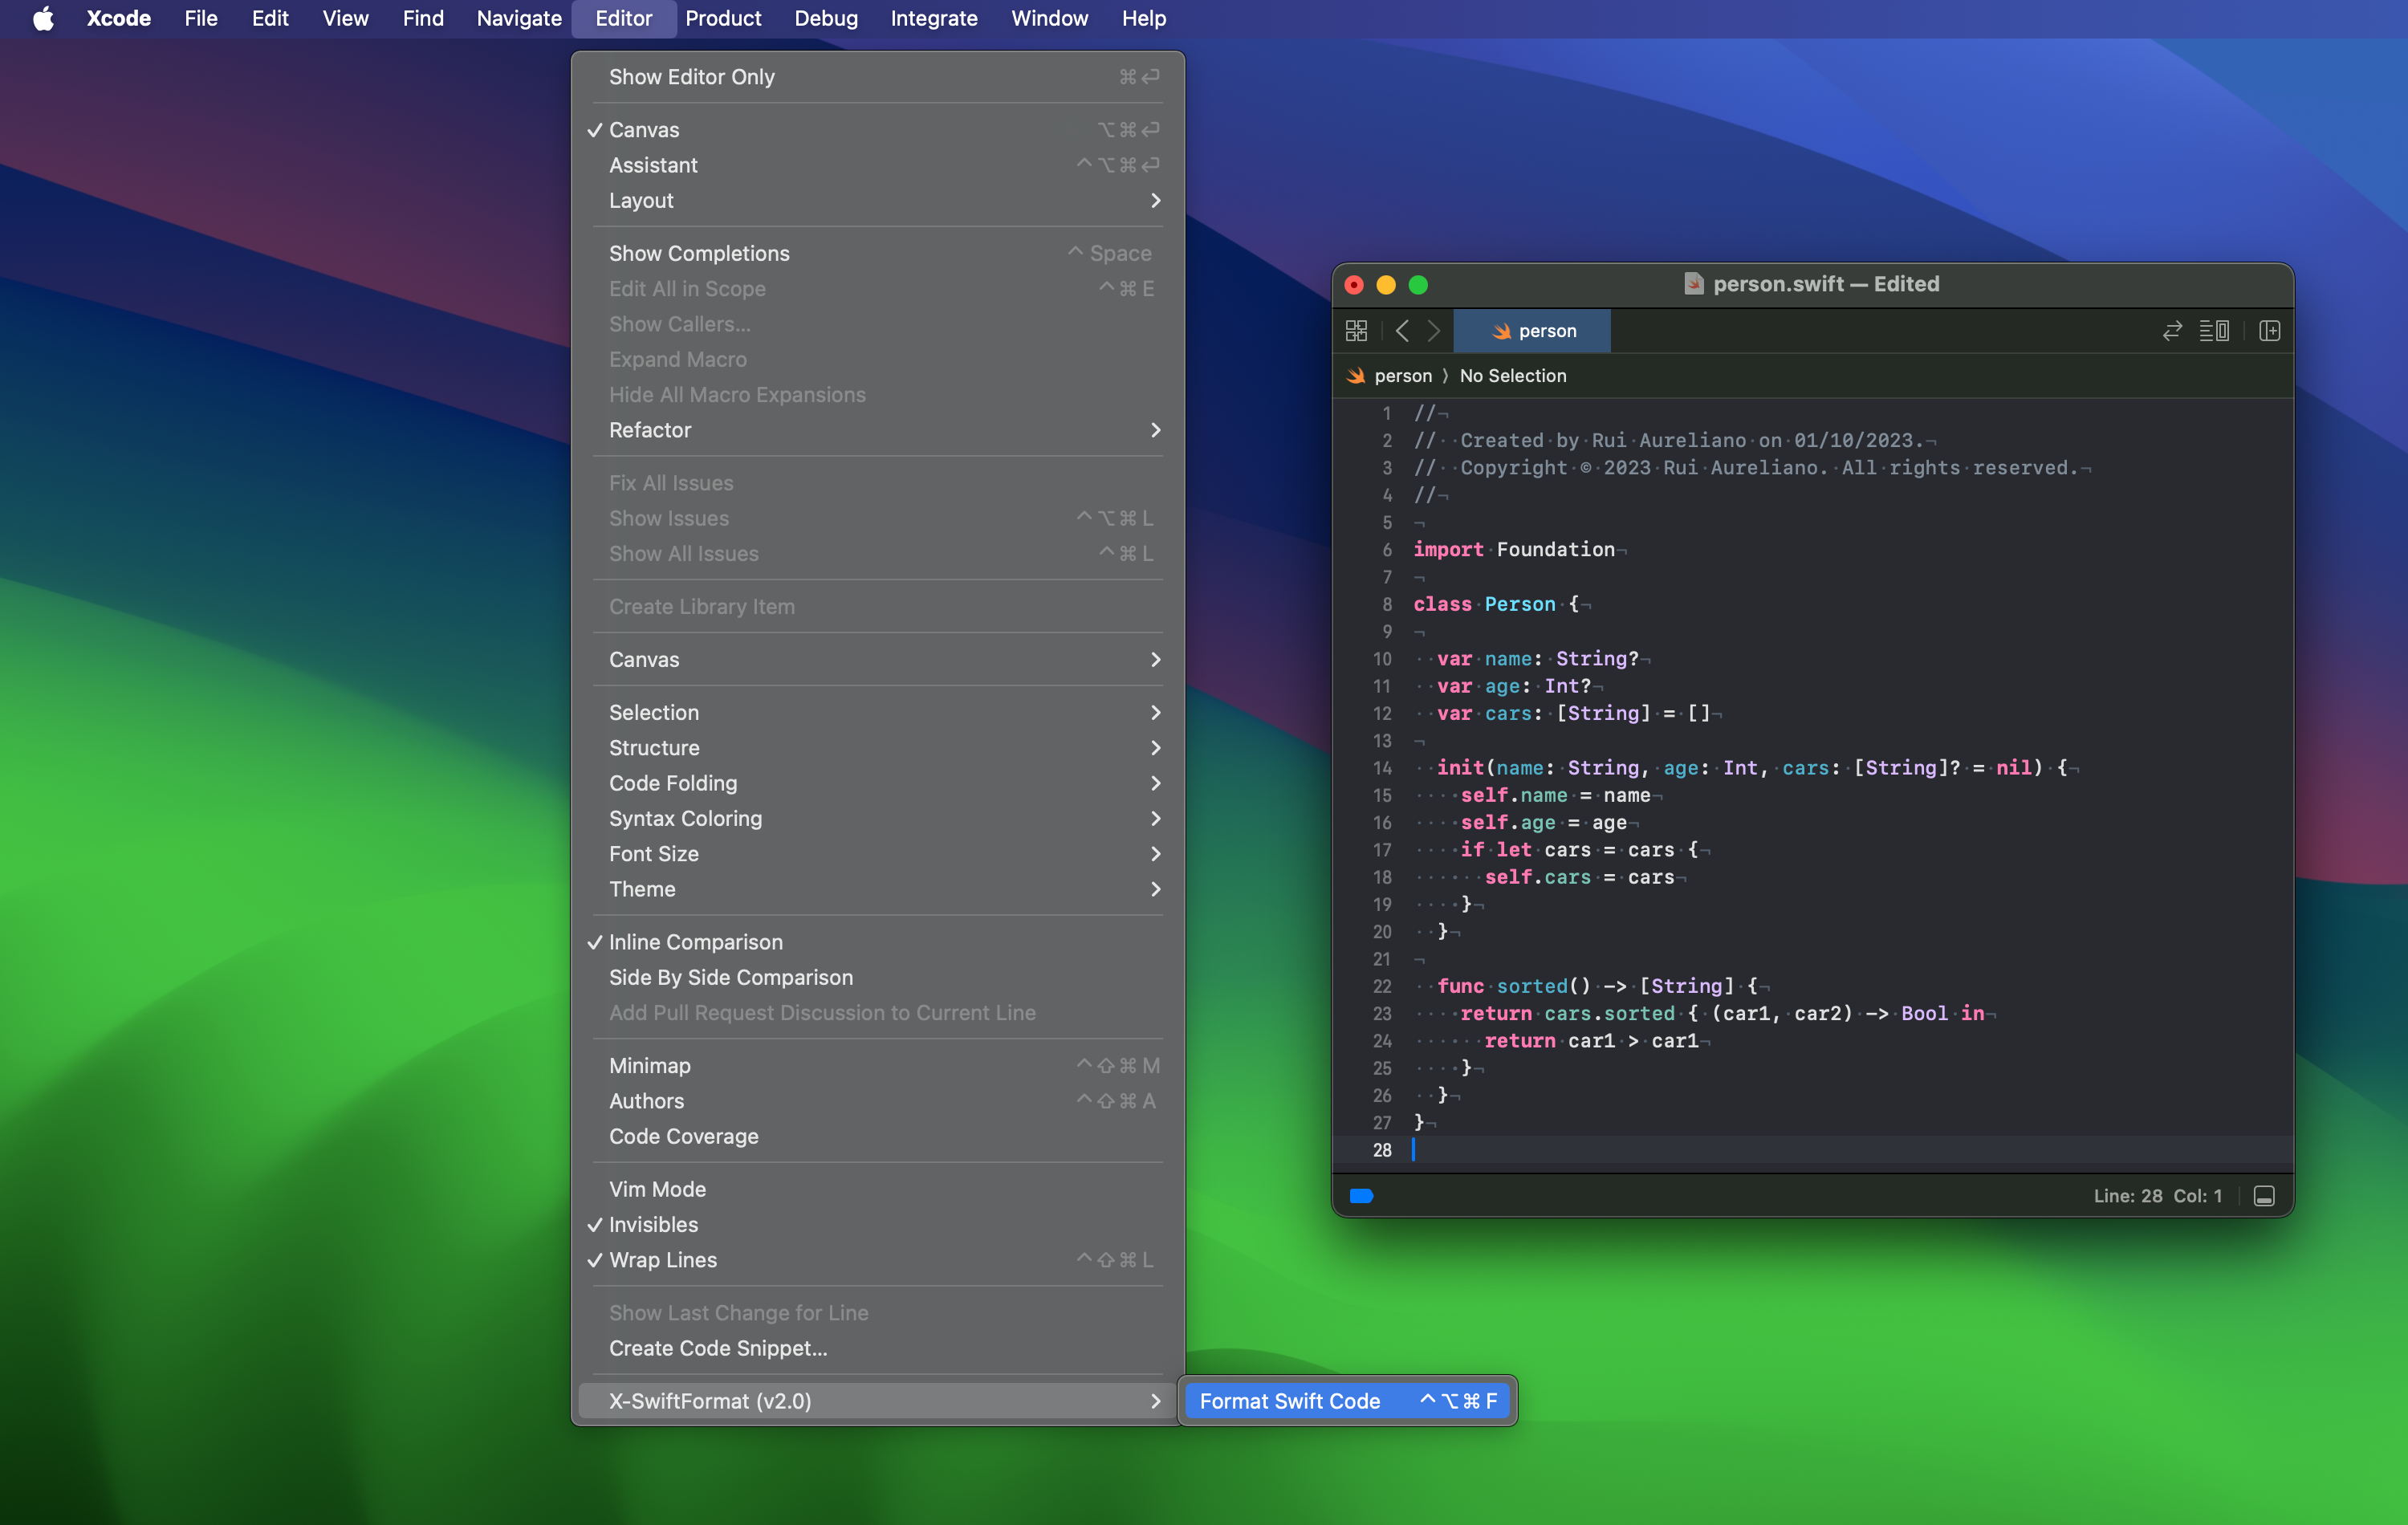
Task: Enable Vim Mode
Action: (x=878, y=1189)
